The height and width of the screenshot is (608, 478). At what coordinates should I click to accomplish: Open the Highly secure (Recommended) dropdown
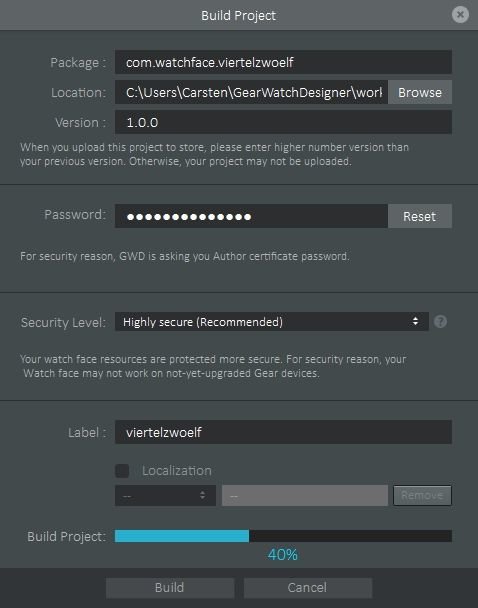[272, 321]
